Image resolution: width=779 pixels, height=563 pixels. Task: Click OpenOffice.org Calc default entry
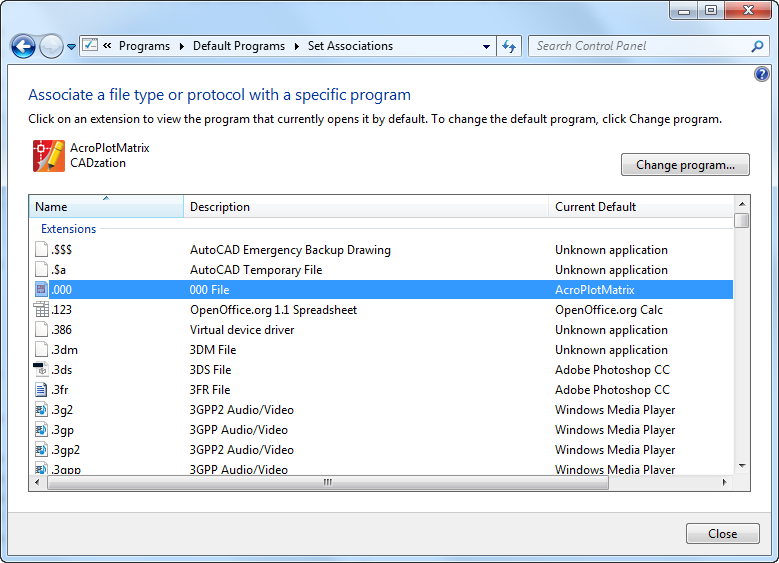(x=609, y=310)
